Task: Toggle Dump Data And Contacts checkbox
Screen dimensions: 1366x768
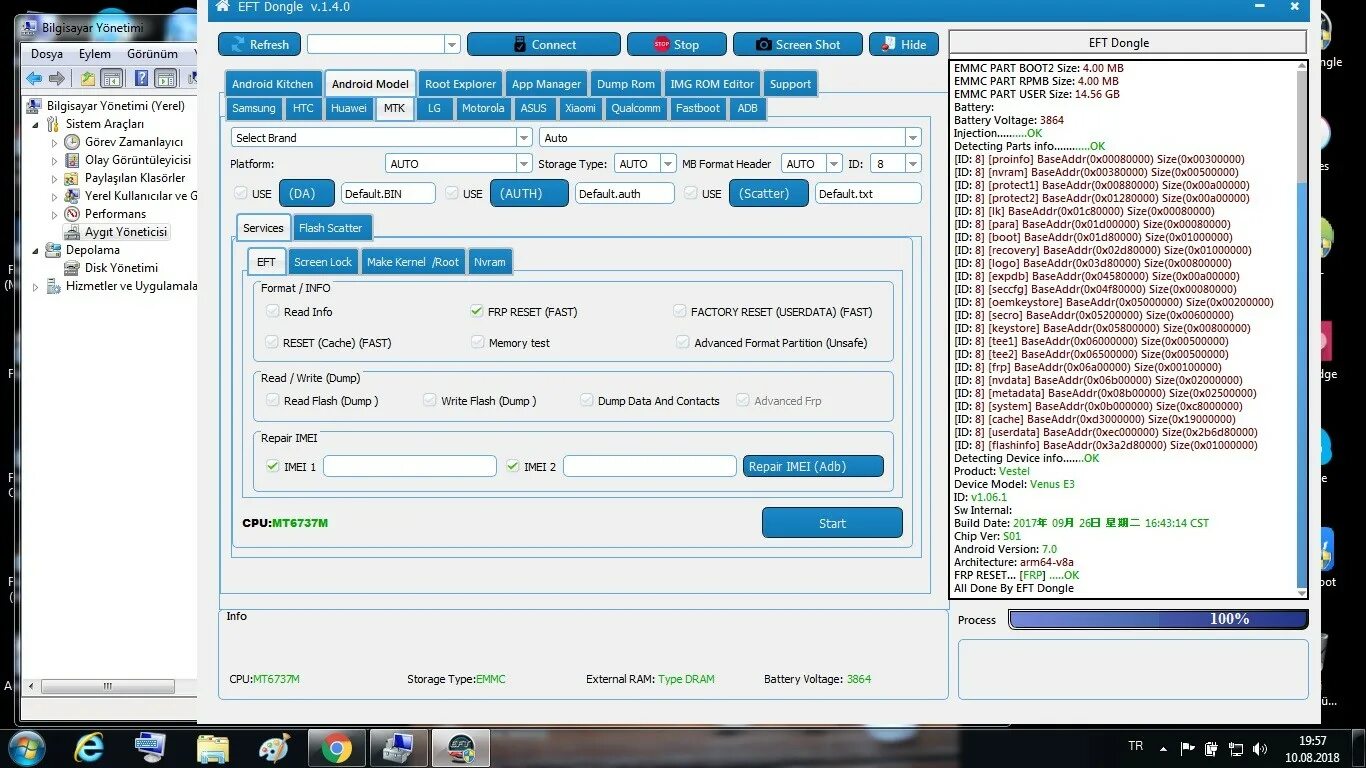Action: click(587, 400)
